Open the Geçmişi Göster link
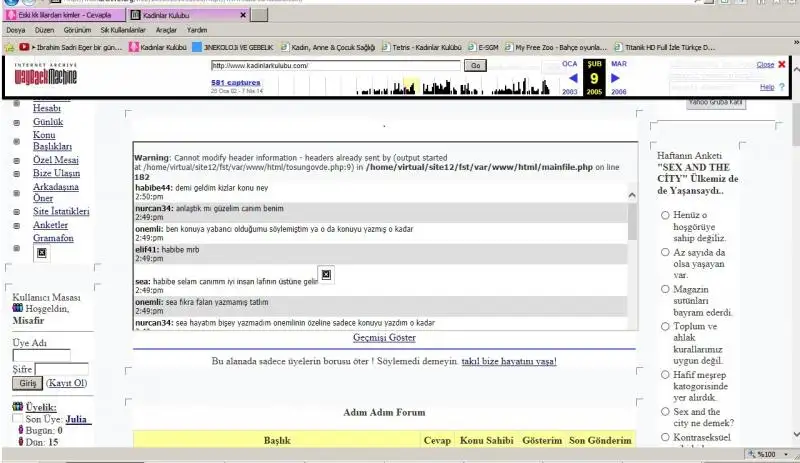Image resolution: width=800 pixels, height=463 pixels. 384,338
